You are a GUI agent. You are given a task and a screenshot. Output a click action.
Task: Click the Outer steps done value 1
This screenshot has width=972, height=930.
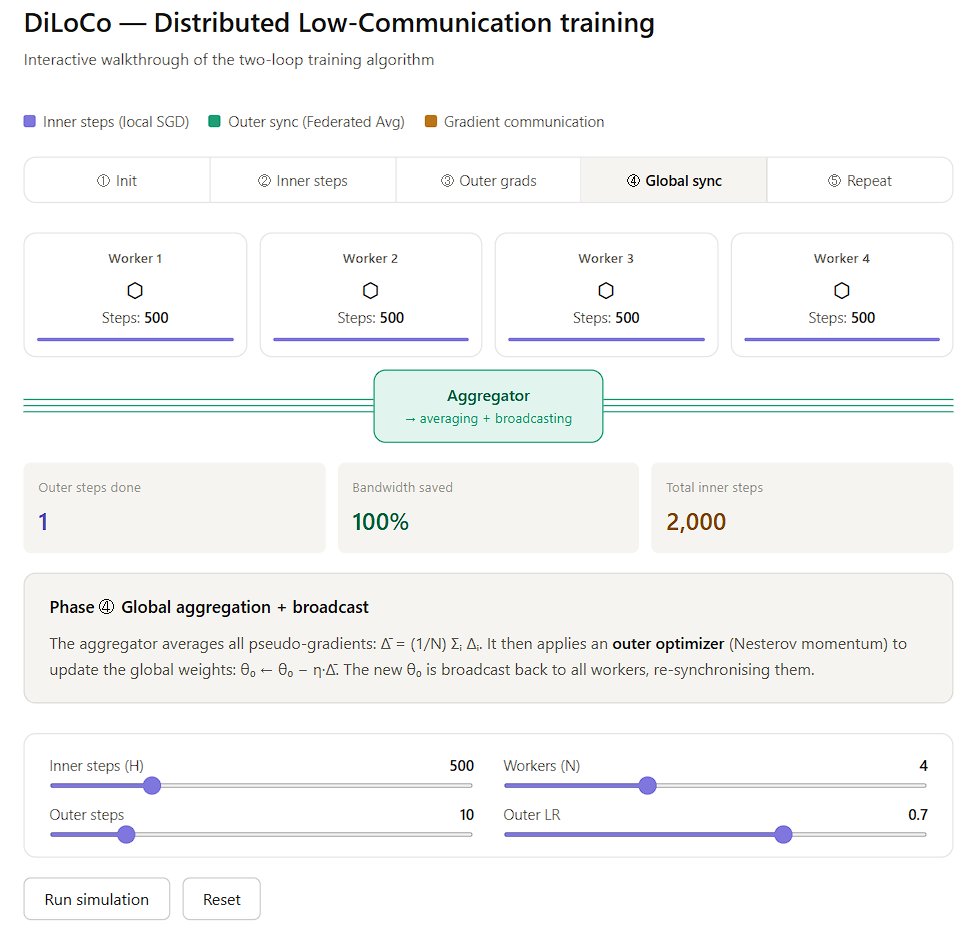click(x=43, y=522)
